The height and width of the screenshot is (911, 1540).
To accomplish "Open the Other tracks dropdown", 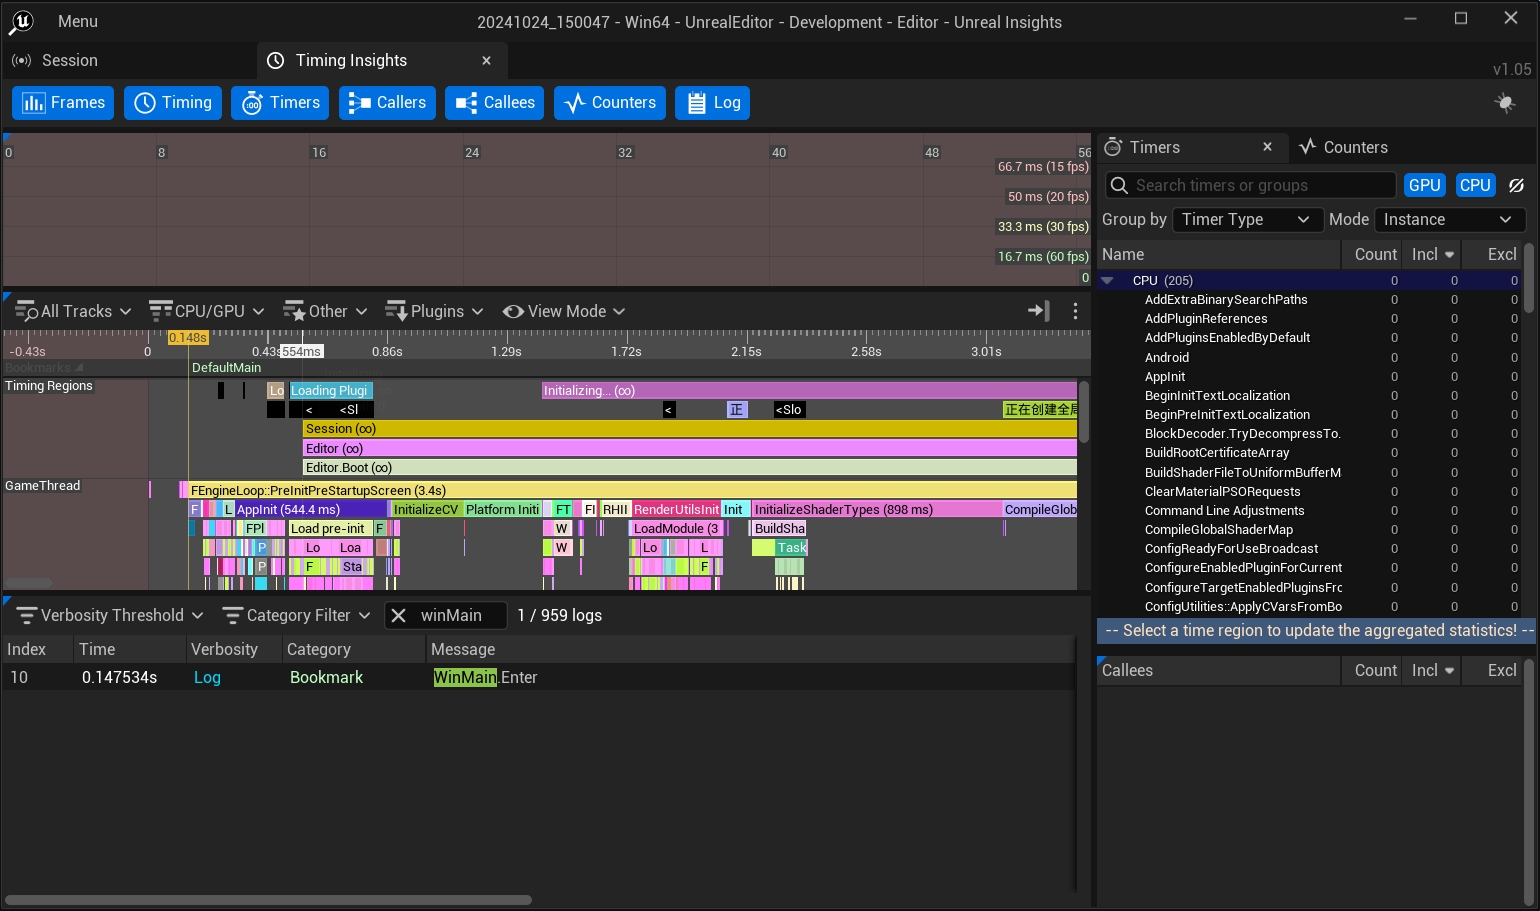I will pyautogui.click(x=326, y=311).
